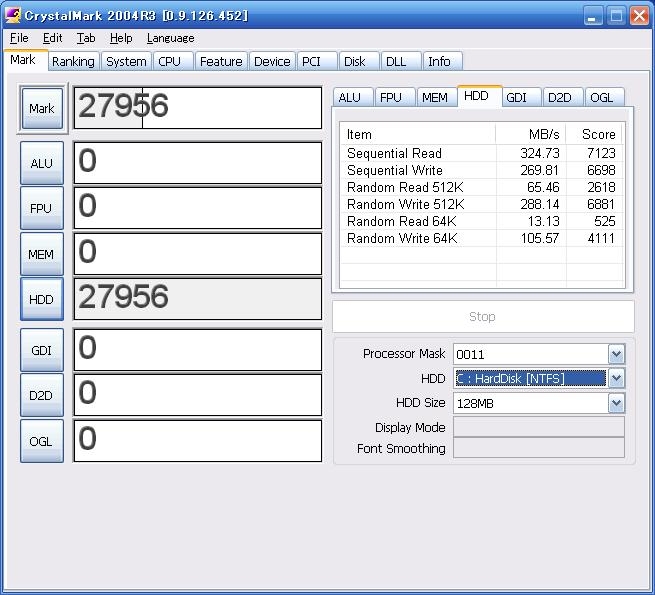Expand the HDD drive dropdown arrow
The width and height of the screenshot is (655, 595).
(617, 379)
